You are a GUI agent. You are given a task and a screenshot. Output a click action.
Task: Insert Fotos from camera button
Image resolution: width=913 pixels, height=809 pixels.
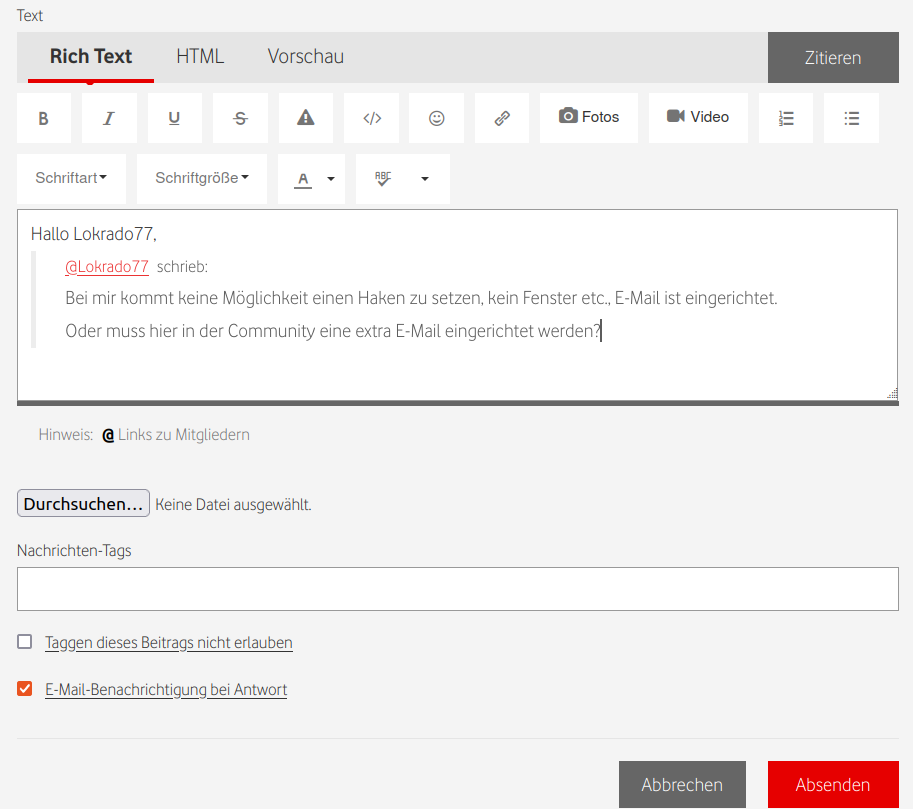[589, 118]
